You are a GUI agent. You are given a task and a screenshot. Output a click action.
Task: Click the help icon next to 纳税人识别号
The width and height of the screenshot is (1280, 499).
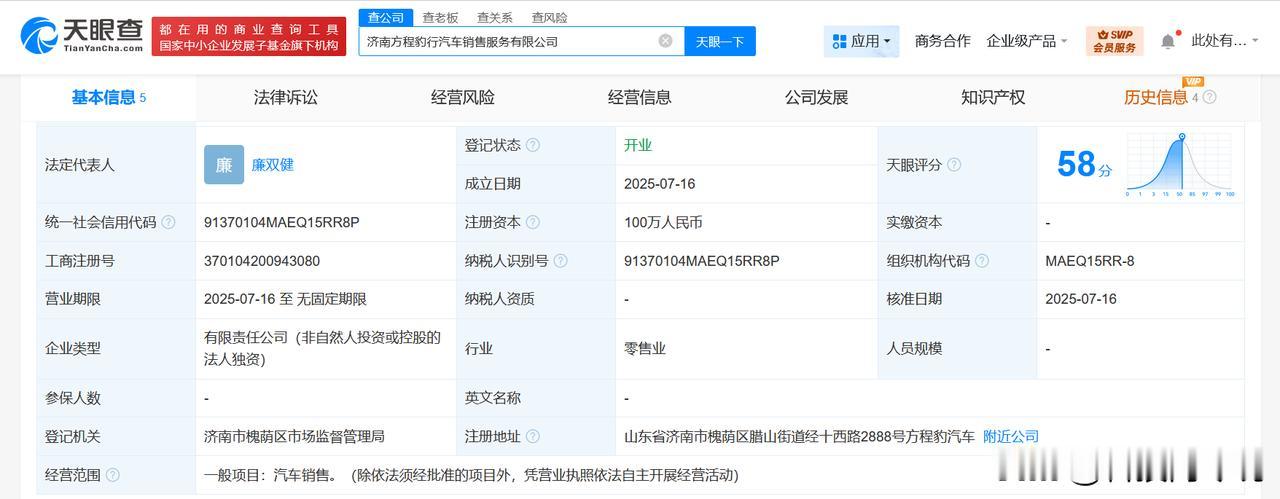561,261
